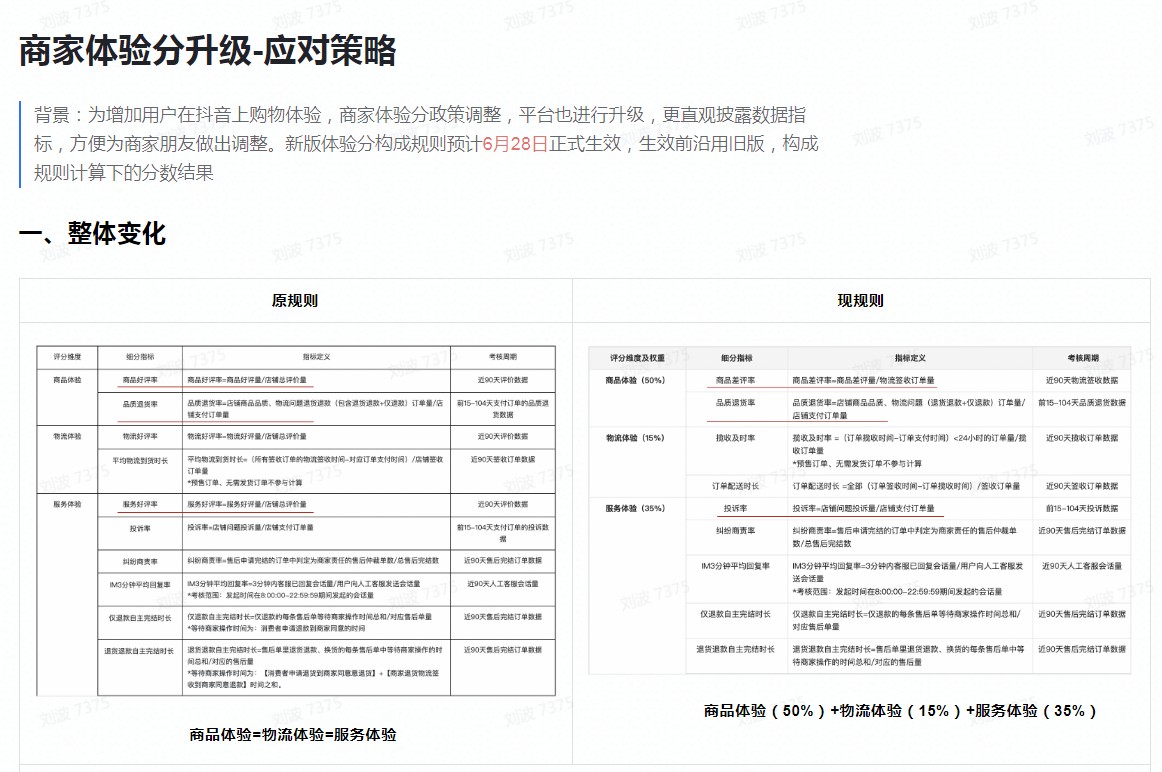Click 投诉率 in the 原规则 table
Viewport: 1162px width, 772px height.
pos(140,529)
